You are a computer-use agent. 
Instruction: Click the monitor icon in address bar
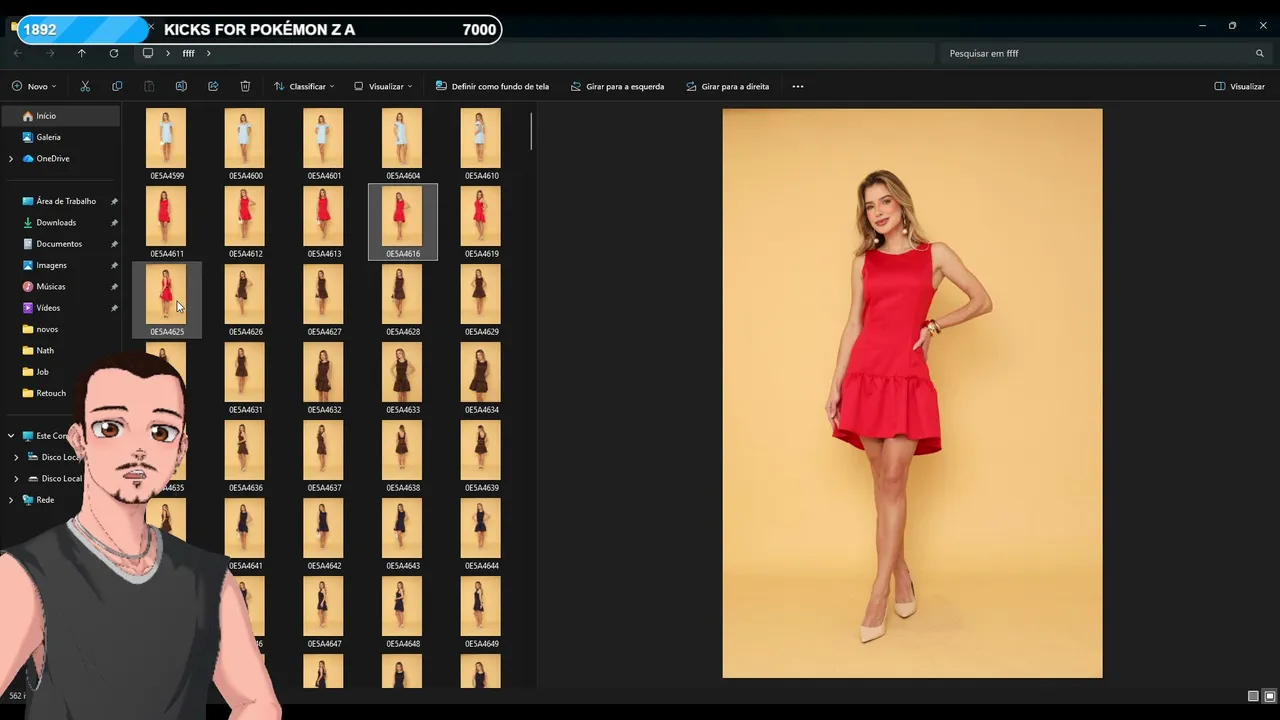coord(148,53)
